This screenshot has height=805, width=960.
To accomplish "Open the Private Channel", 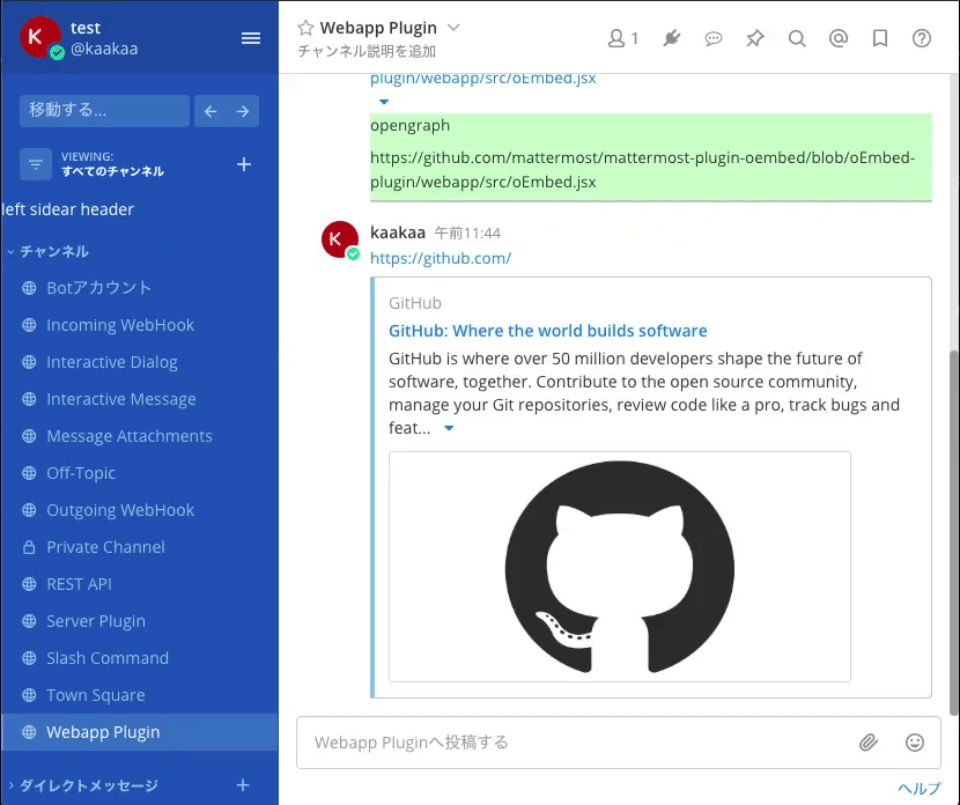I will [140, 547].
